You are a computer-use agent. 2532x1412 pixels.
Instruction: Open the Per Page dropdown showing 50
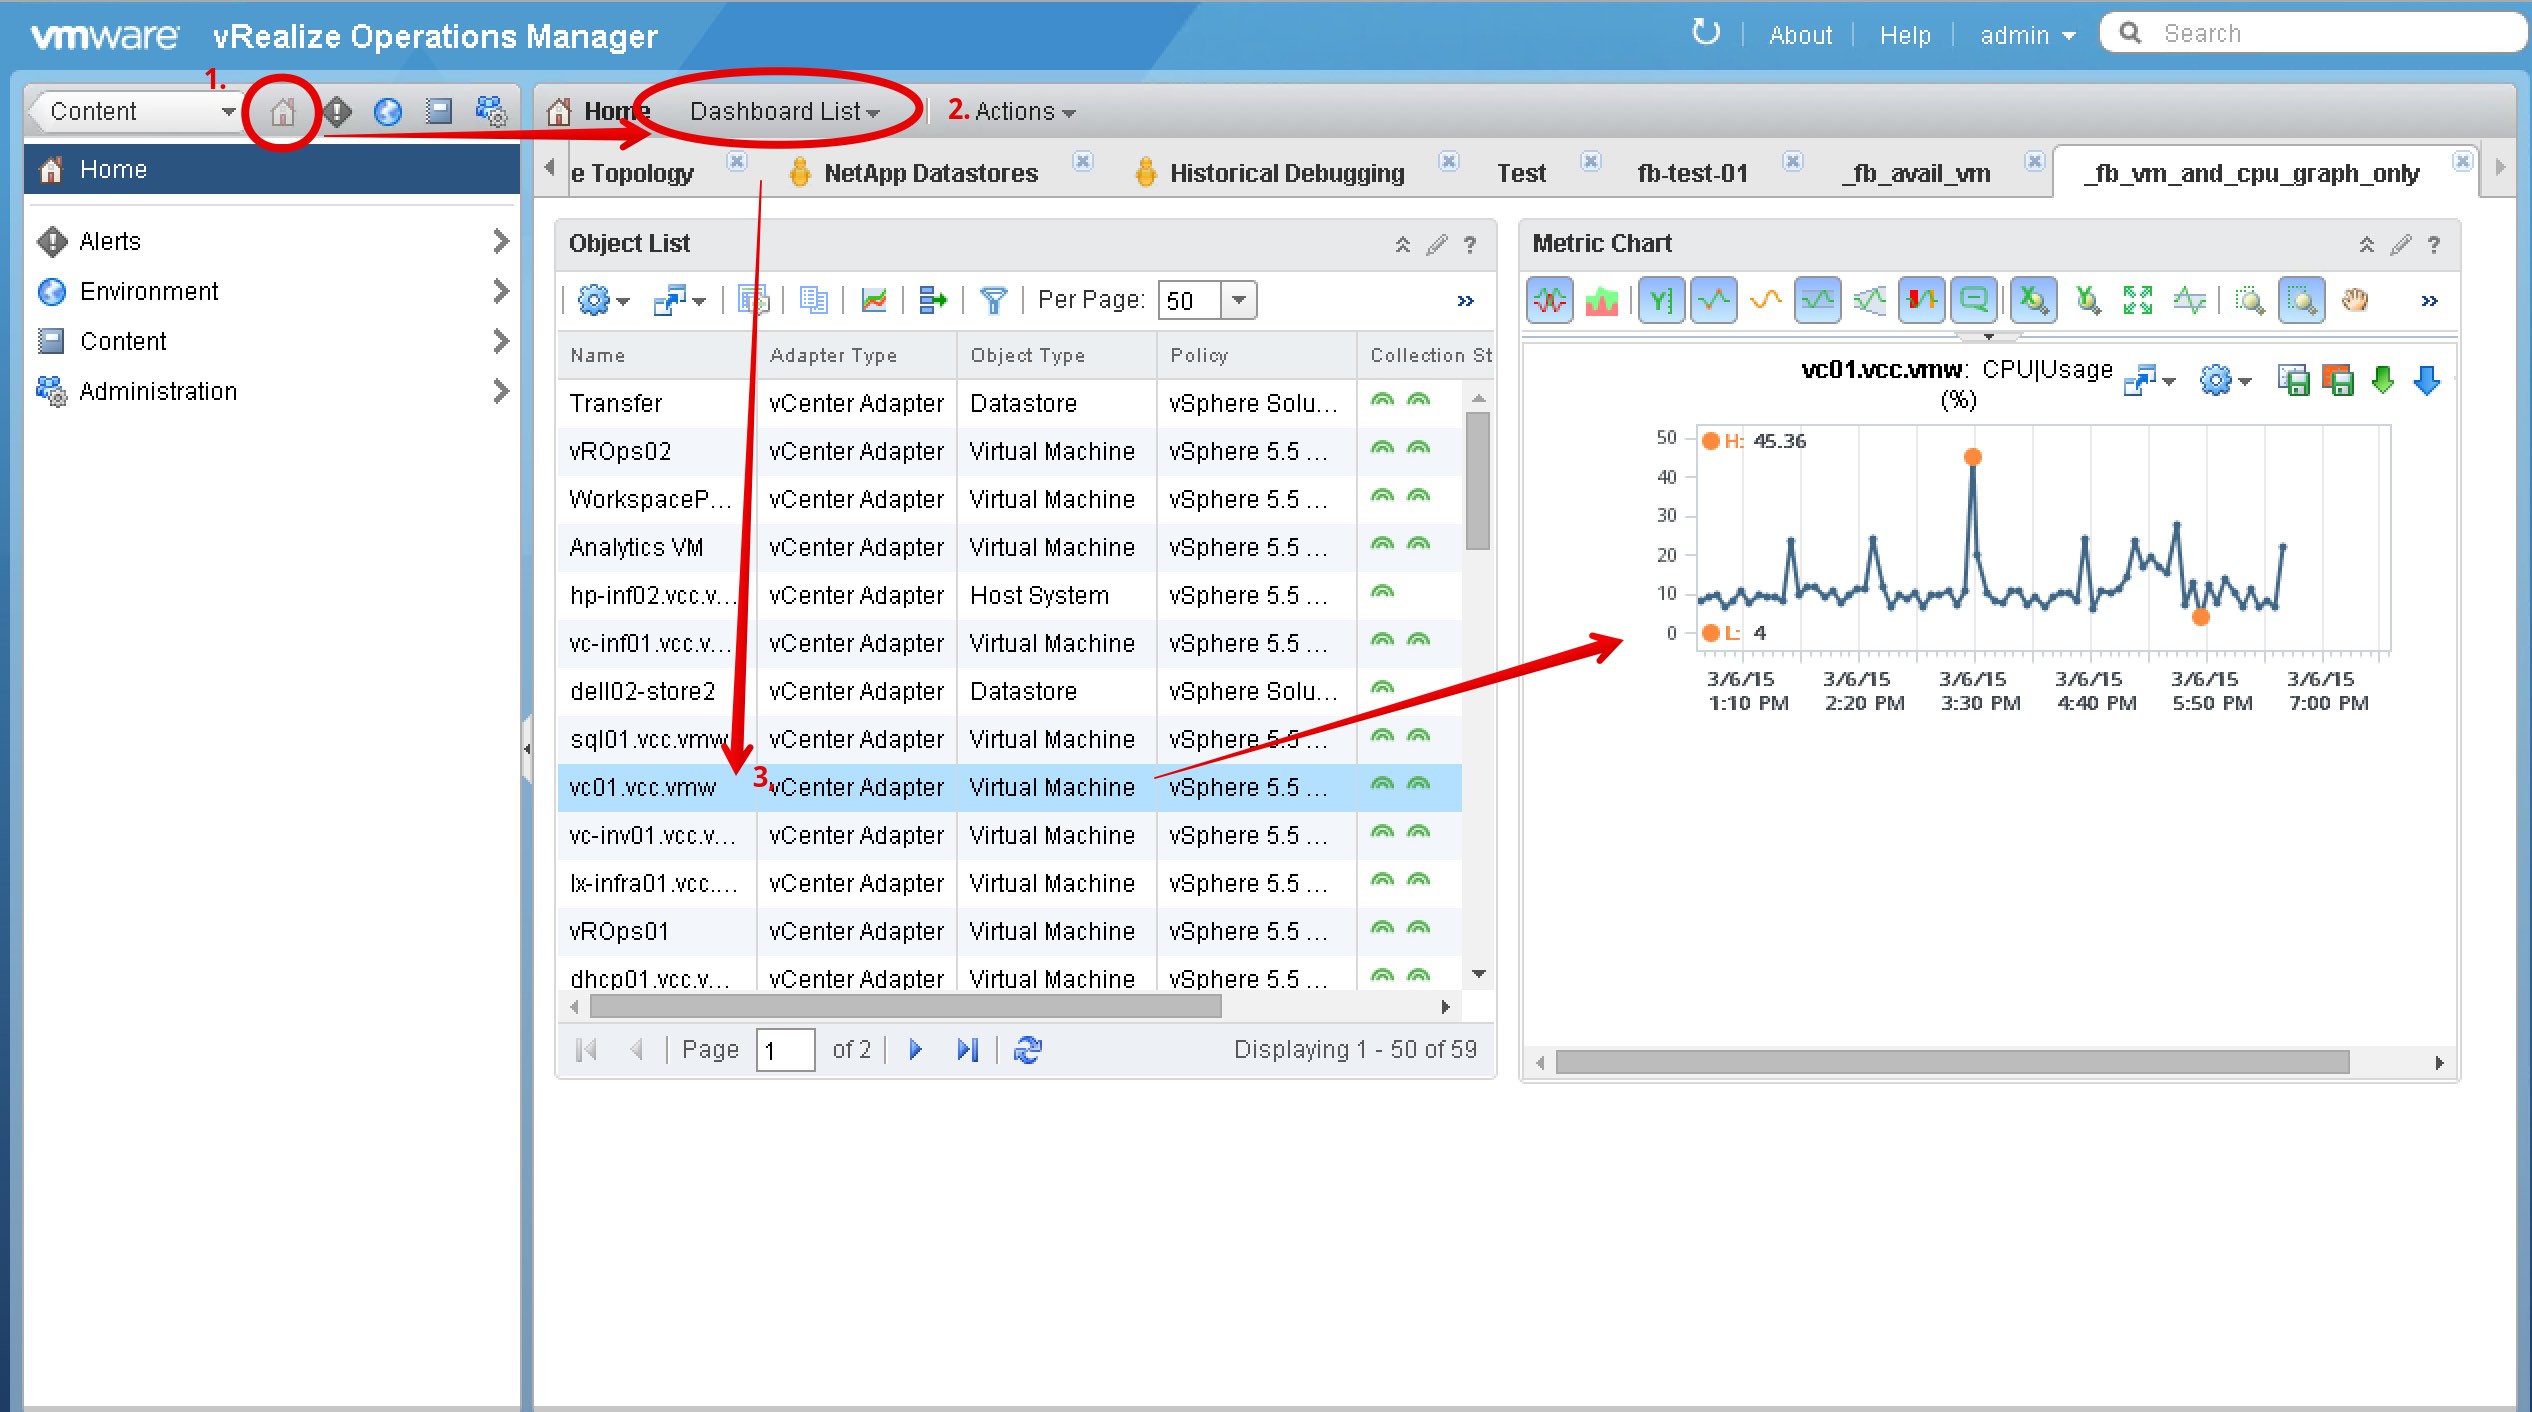coord(1238,299)
